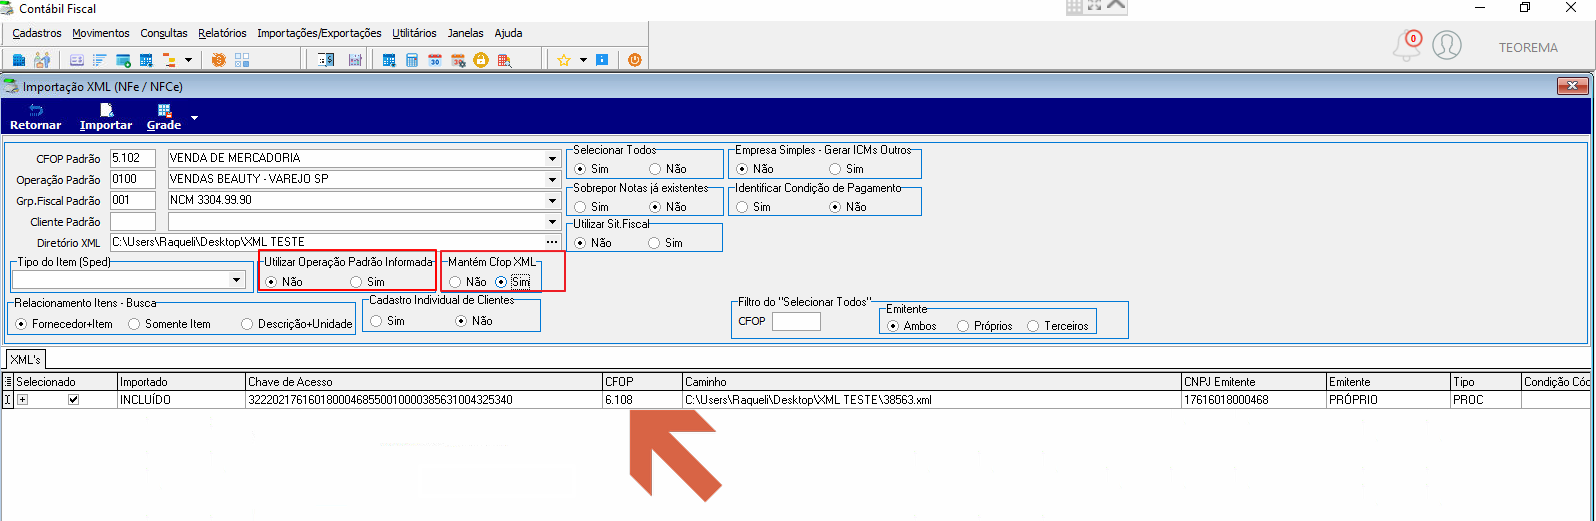Click the purple chart report icon

coord(355,60)
